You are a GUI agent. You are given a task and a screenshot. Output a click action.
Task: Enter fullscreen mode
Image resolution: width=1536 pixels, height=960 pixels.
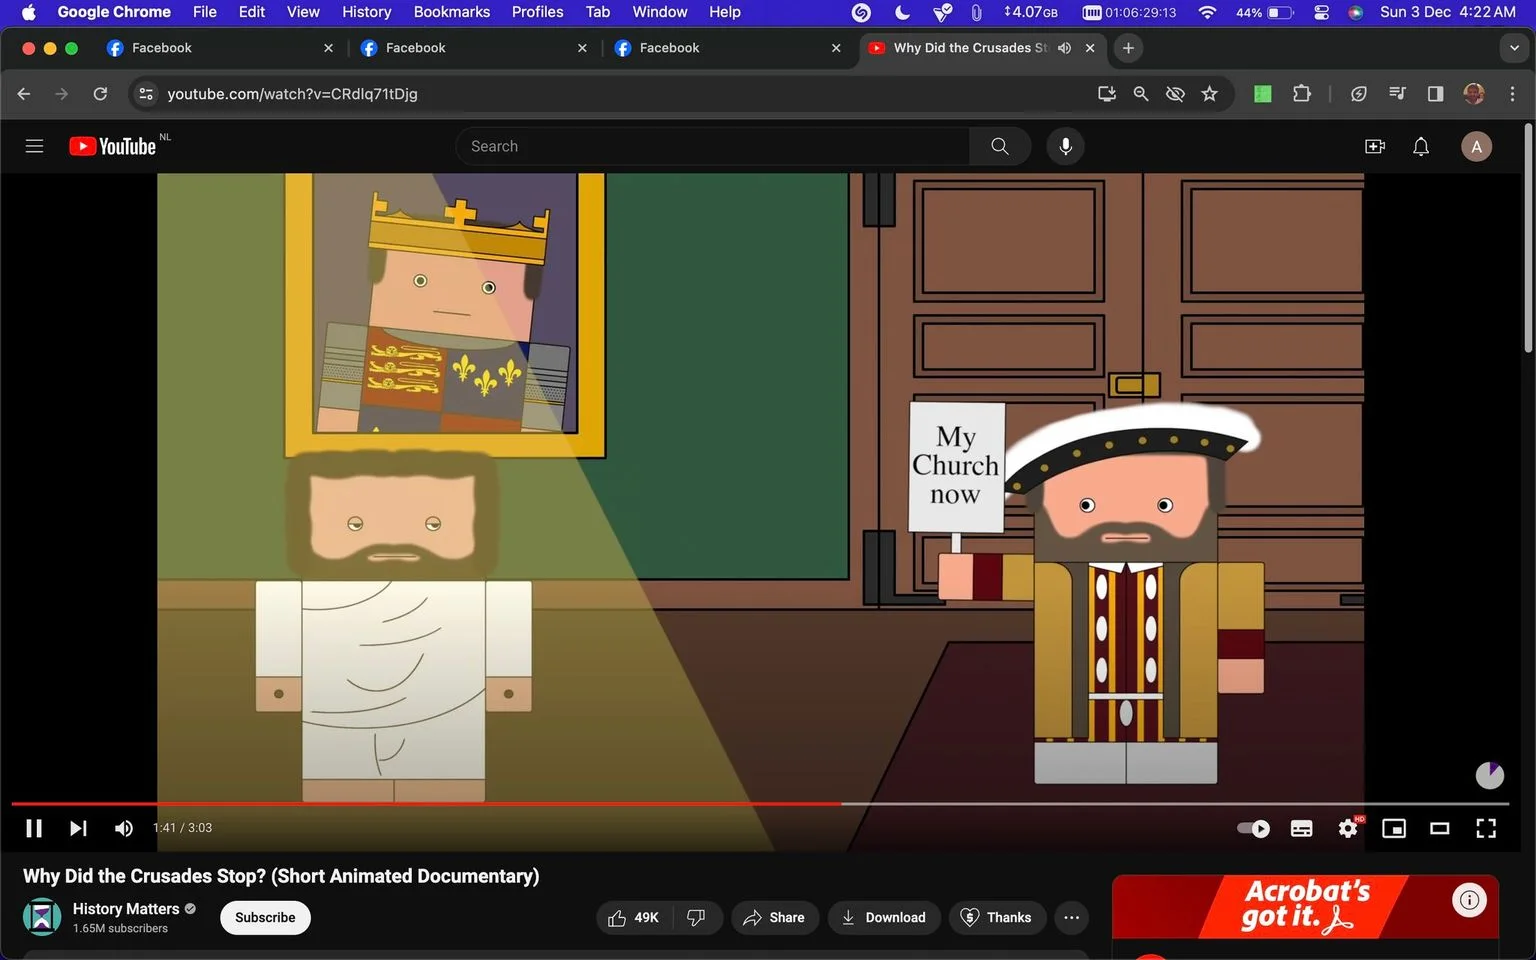click(x=1486, y=828)
